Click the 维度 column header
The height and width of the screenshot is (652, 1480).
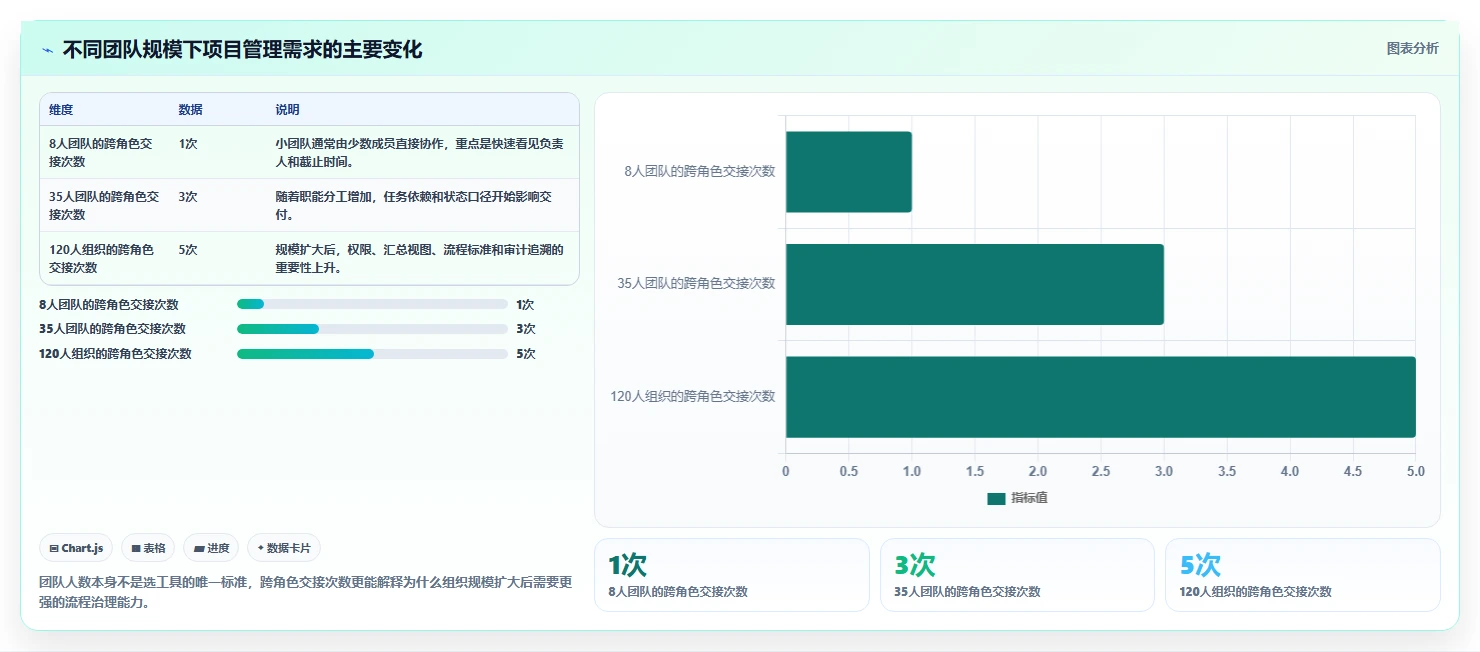coord(61,110)
